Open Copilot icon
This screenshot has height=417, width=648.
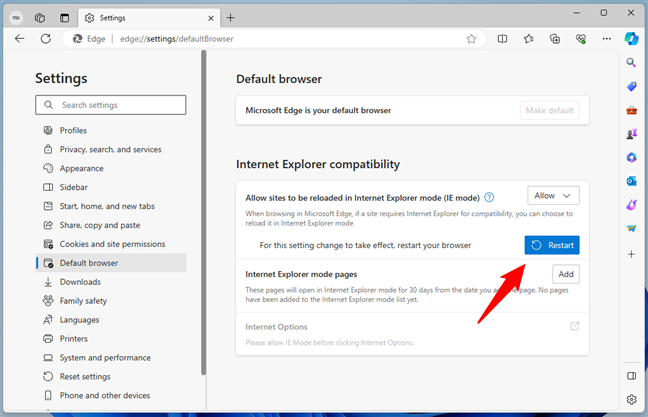coord(631,39)
